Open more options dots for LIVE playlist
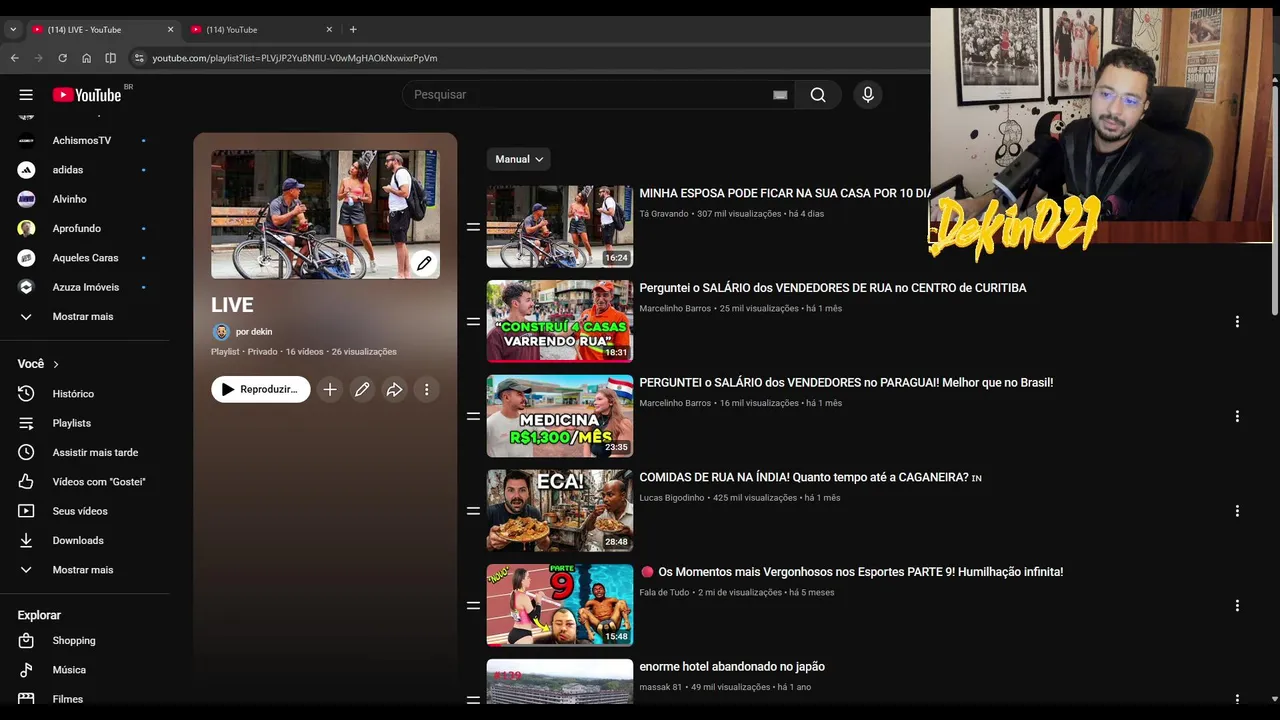 [426, 389]
